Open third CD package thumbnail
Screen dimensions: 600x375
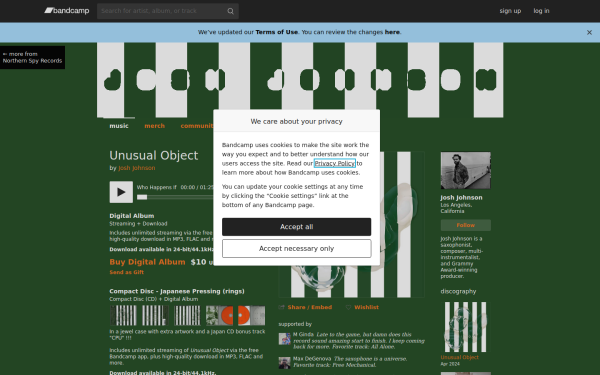click(x=187, y=316)
